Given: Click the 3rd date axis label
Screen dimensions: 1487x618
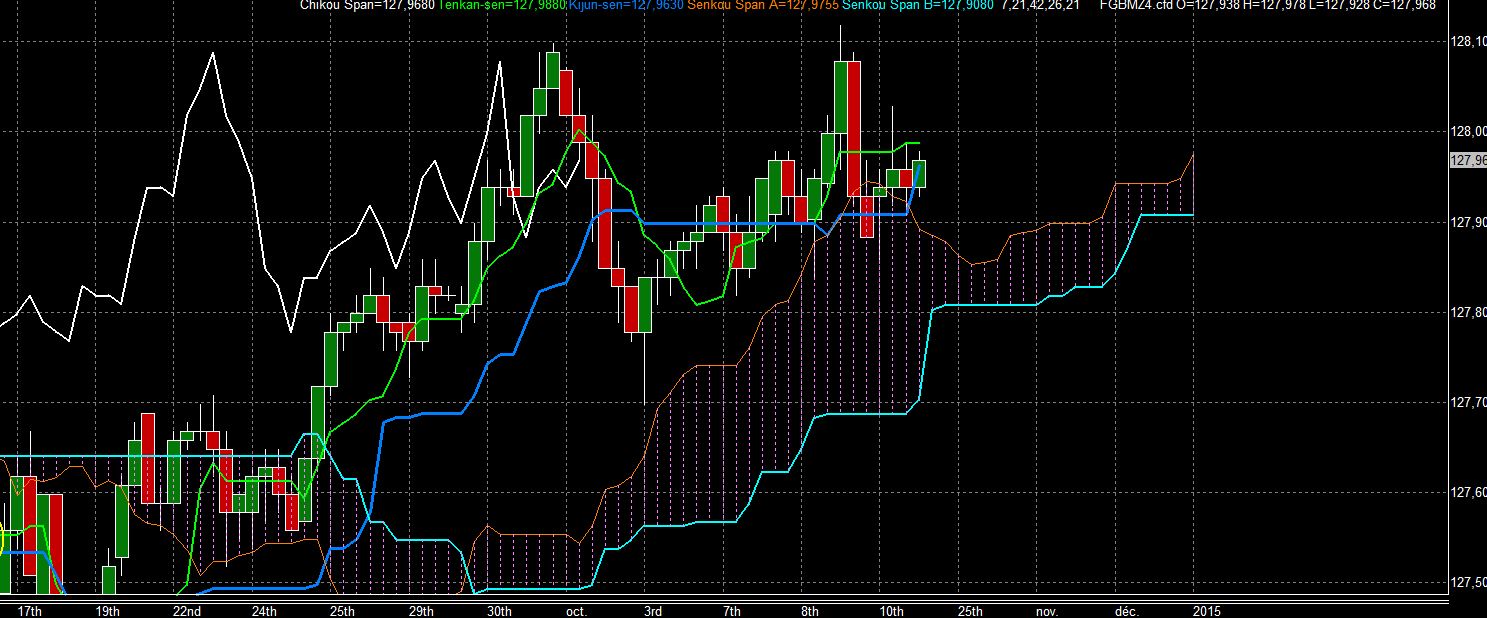Looking at the screenshot, I should click(x=653, y=610).
